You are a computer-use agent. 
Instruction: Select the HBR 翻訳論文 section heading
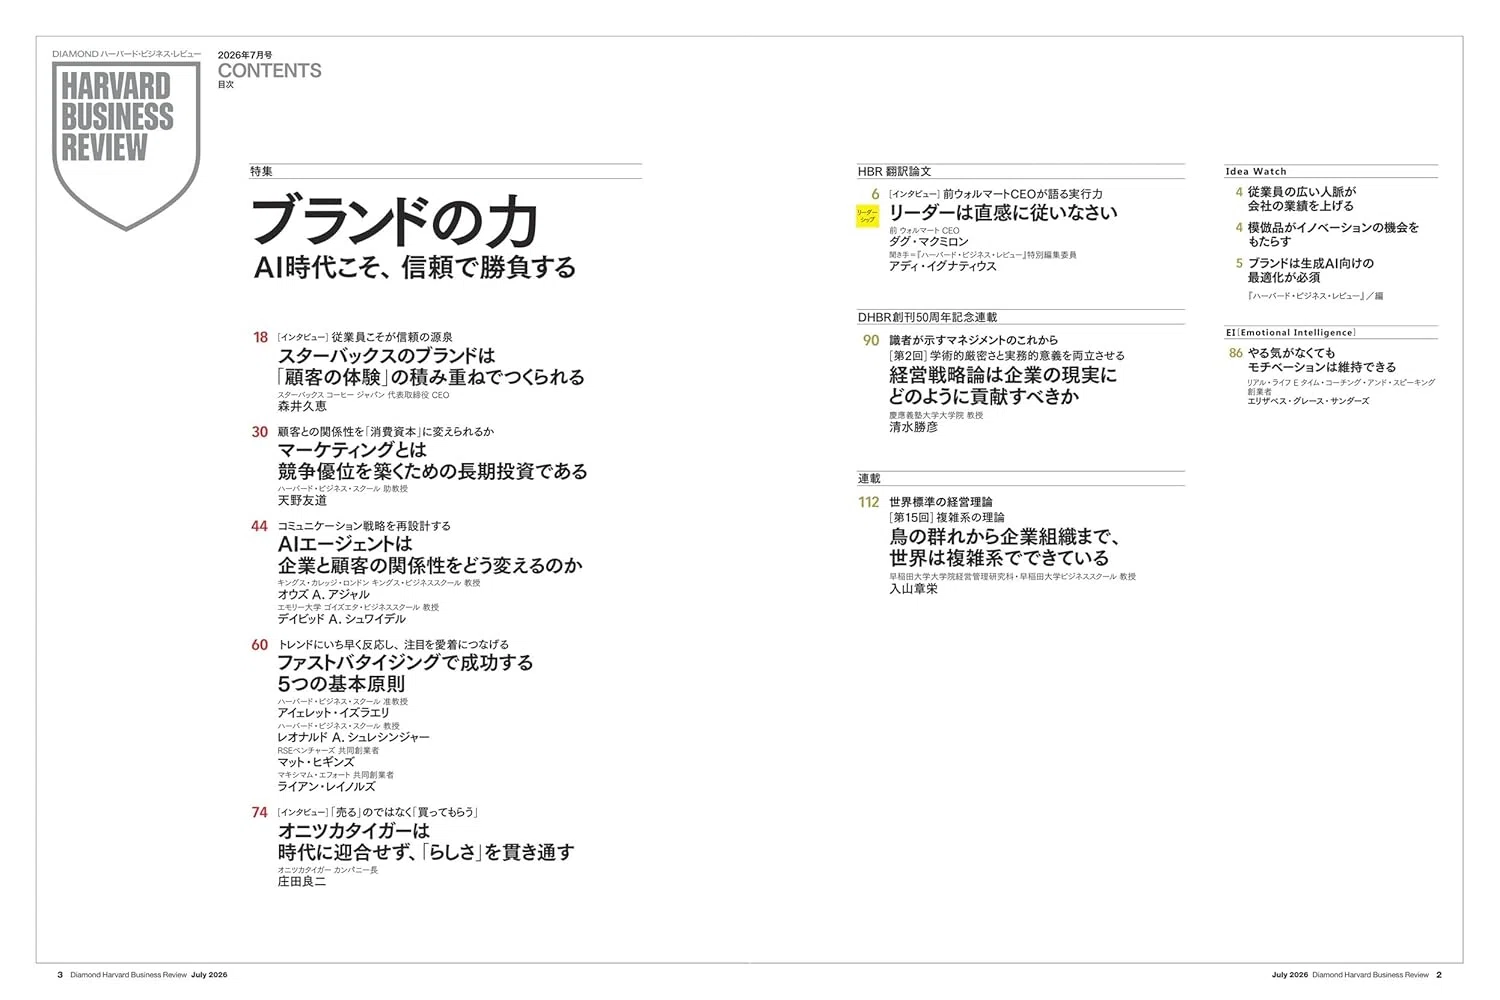pyautogui.click(x=895, y=172)
